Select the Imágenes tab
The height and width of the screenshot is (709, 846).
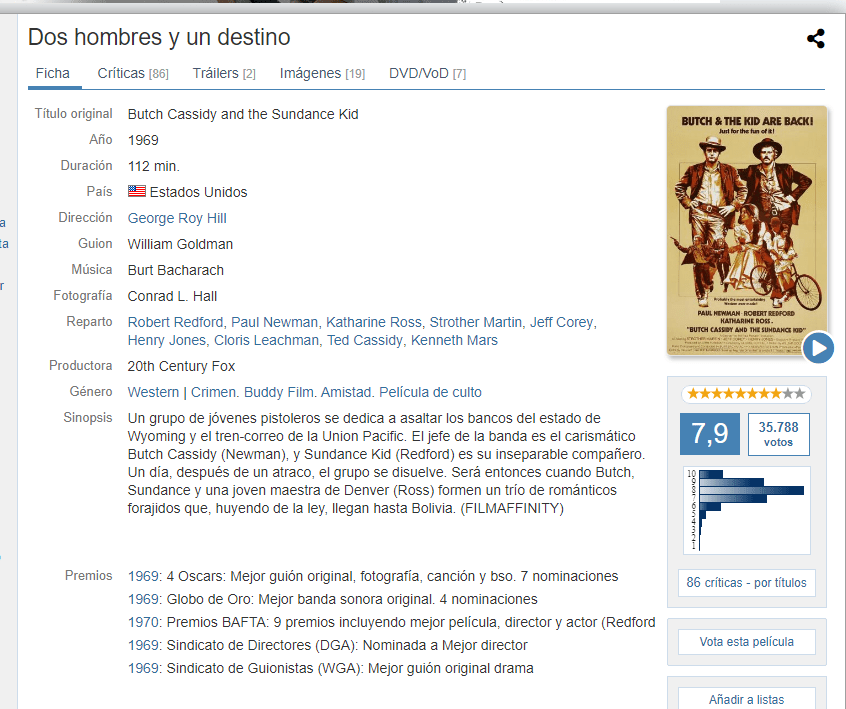[322, 73]
